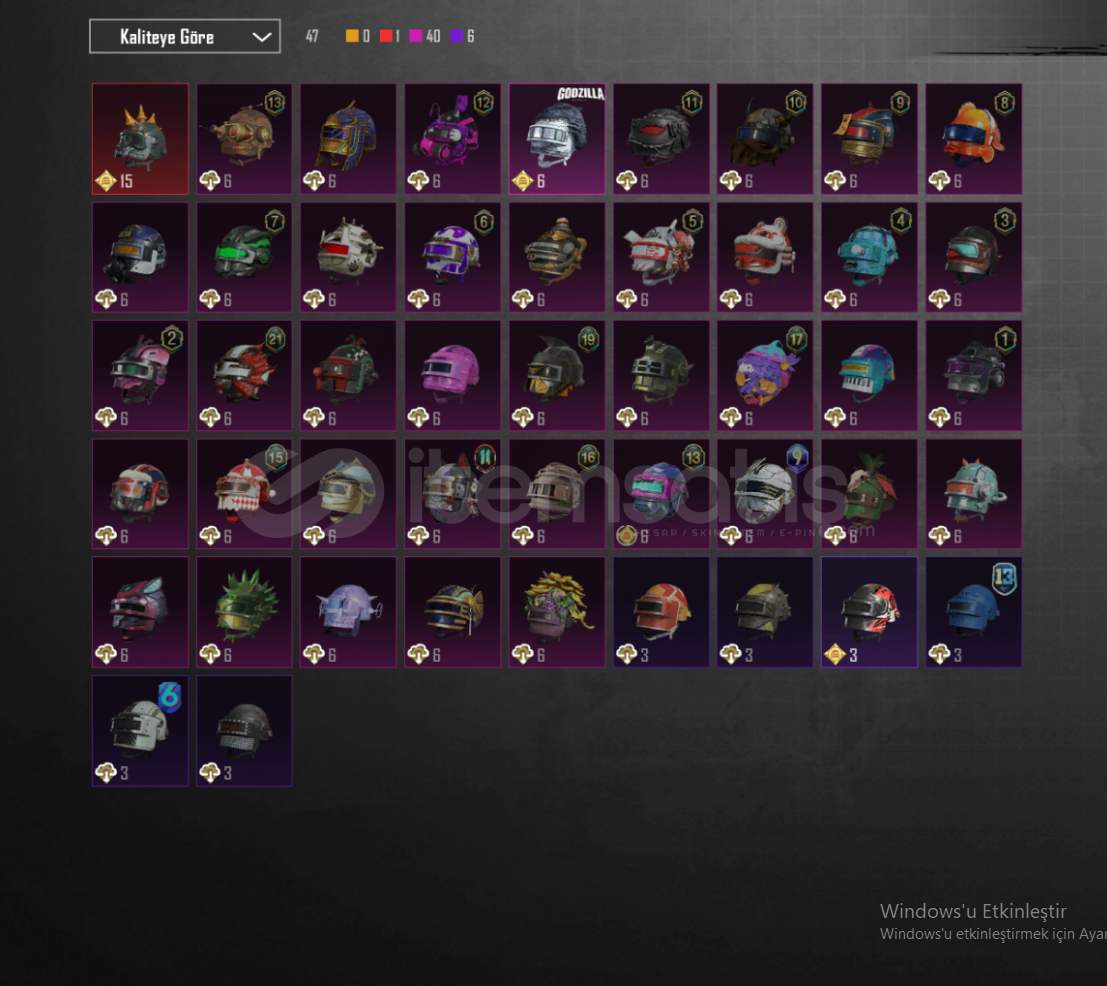Click the dropdown chevron arrow
Image resolution: width=1107 pixels, height=986 pixels.
point(262,37)
